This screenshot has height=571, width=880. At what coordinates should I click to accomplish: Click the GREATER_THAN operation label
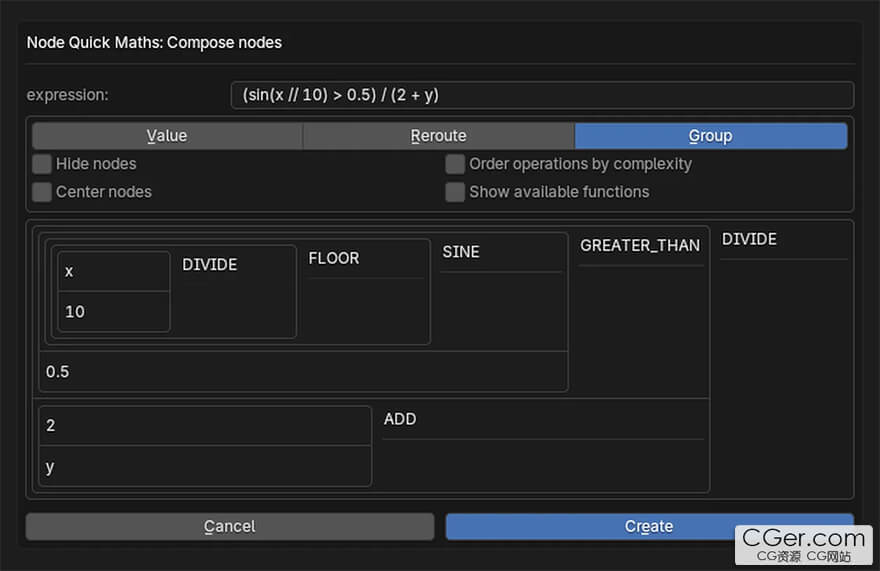(640, 246)
